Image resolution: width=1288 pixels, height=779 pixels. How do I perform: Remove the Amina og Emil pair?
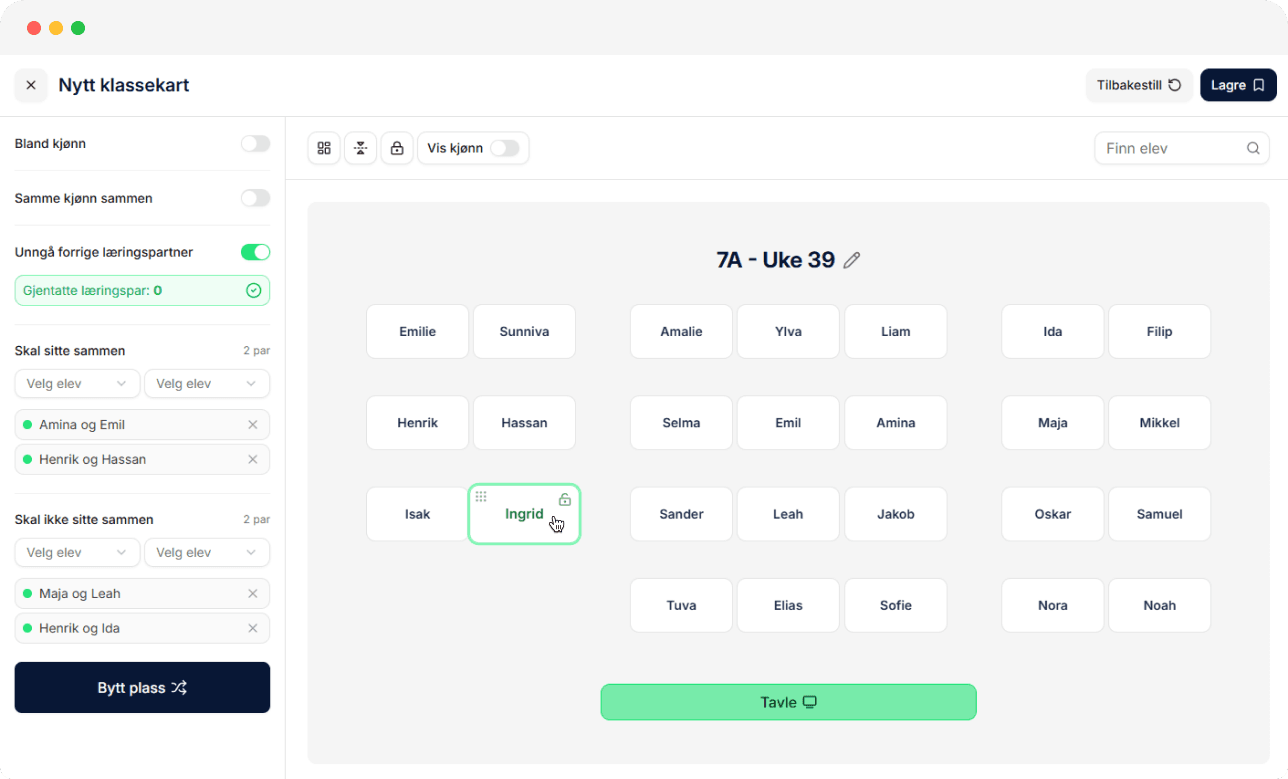253,425
